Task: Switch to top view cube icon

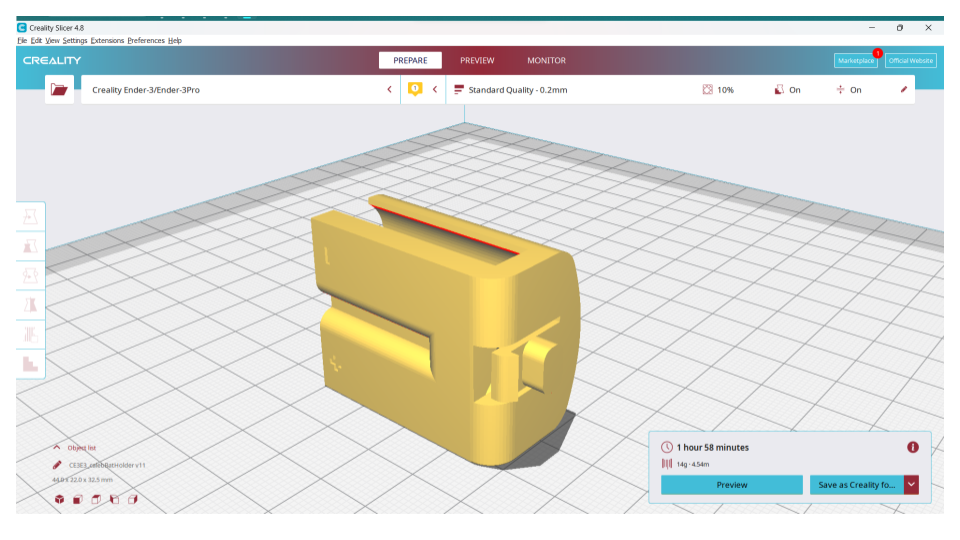Action: [96, 500]
